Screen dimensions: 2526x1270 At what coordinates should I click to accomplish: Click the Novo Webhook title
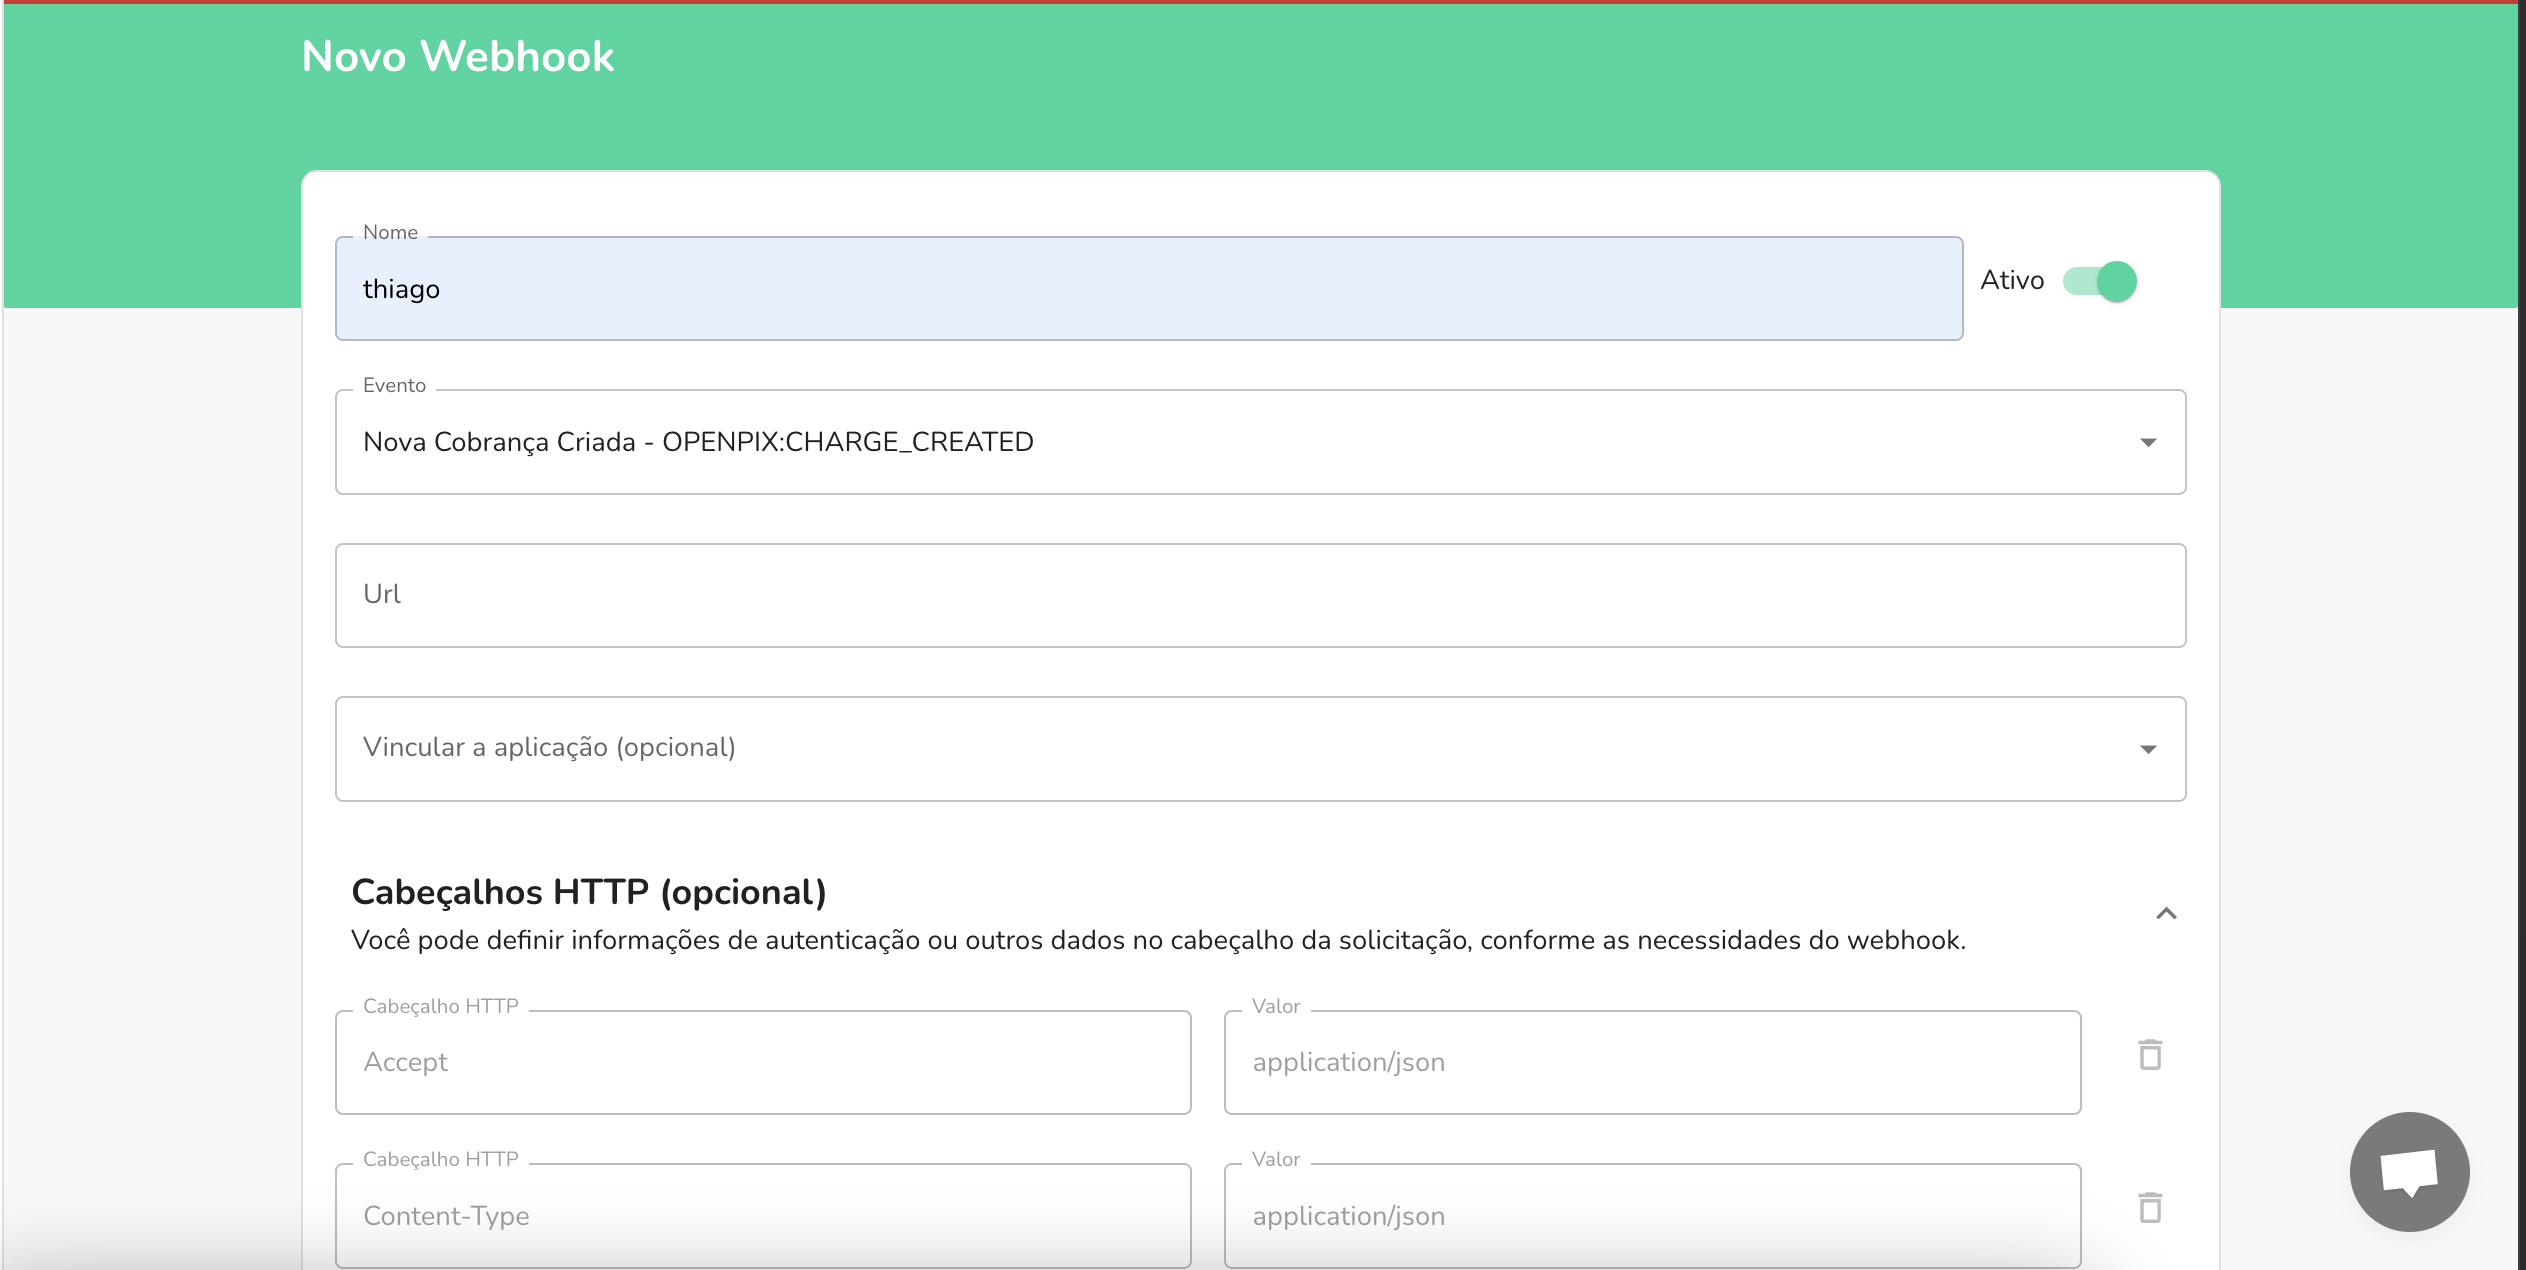tap(458, 57)
